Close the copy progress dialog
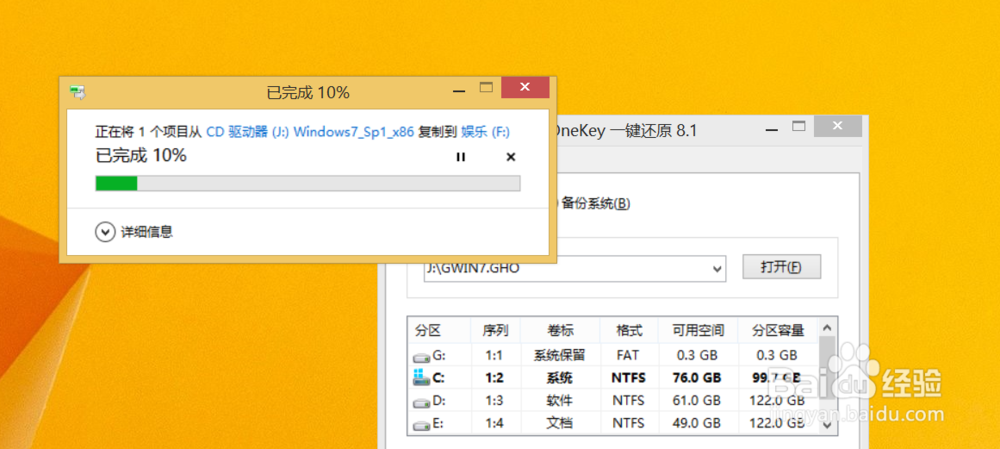Viewport: 1000px width, 449px height. (x=525, y=87)
